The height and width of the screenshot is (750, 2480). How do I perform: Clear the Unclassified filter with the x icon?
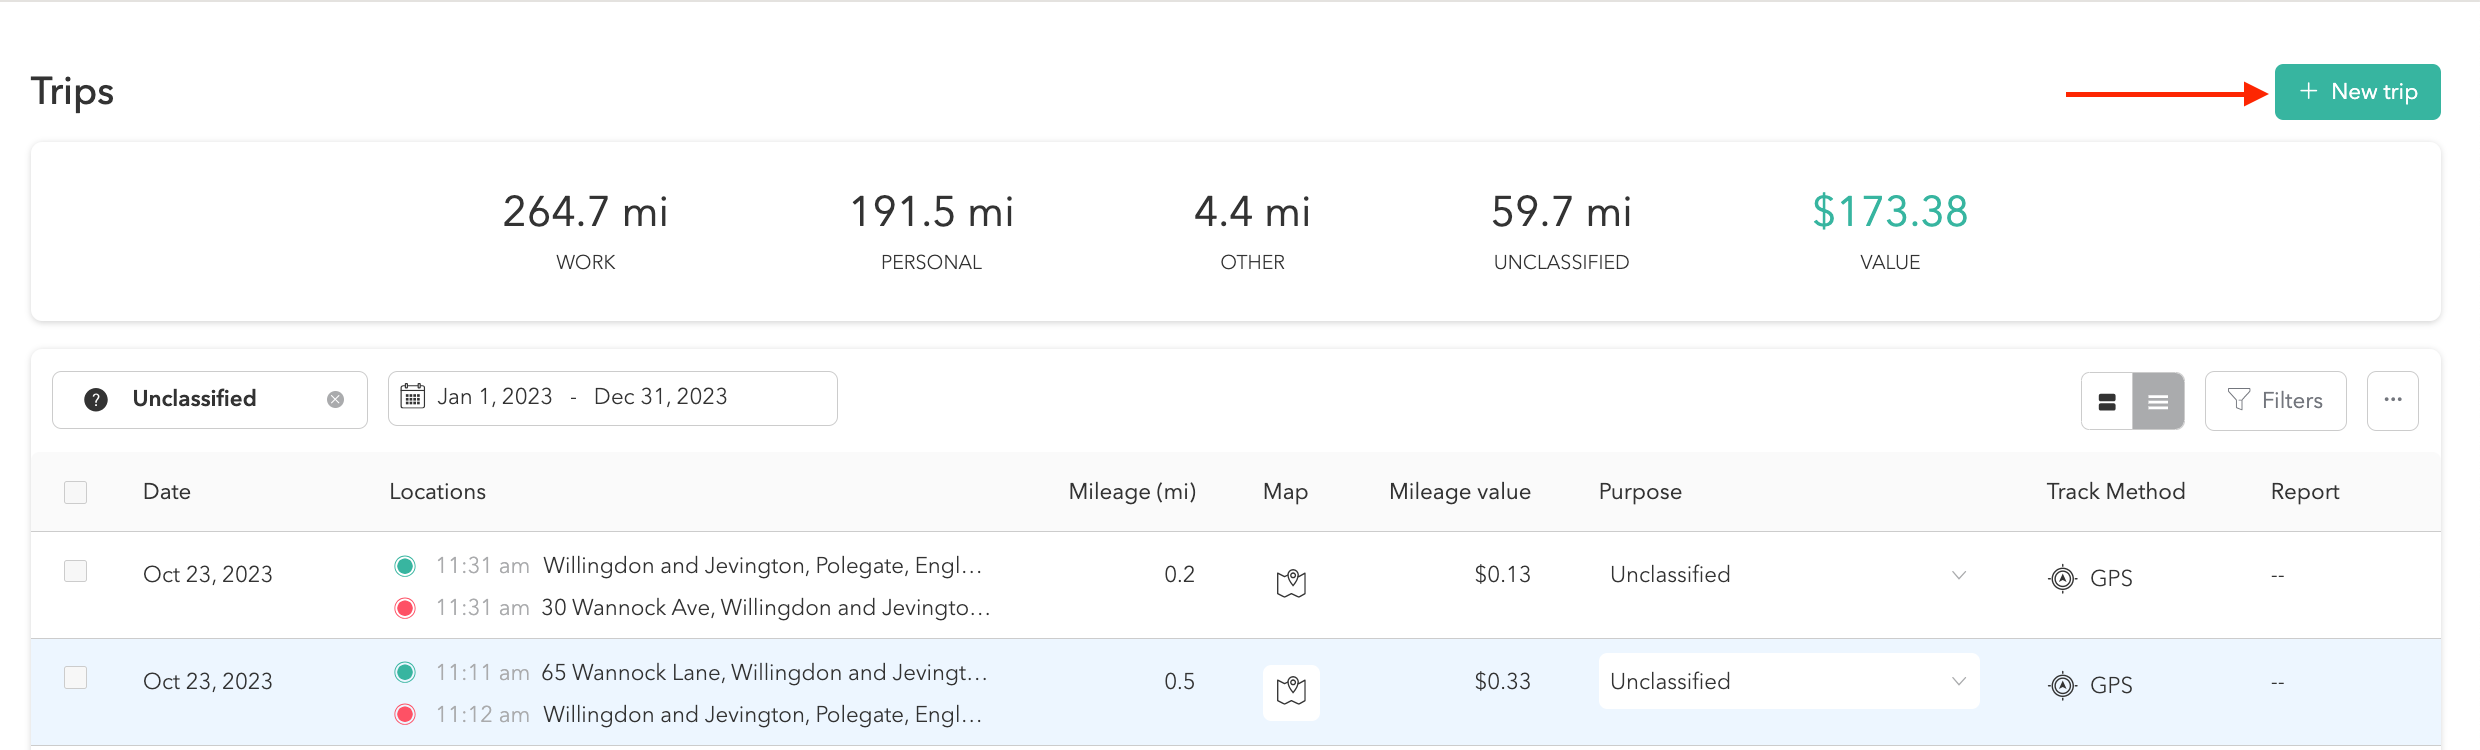pyautogui.click(x=335, y=400)
